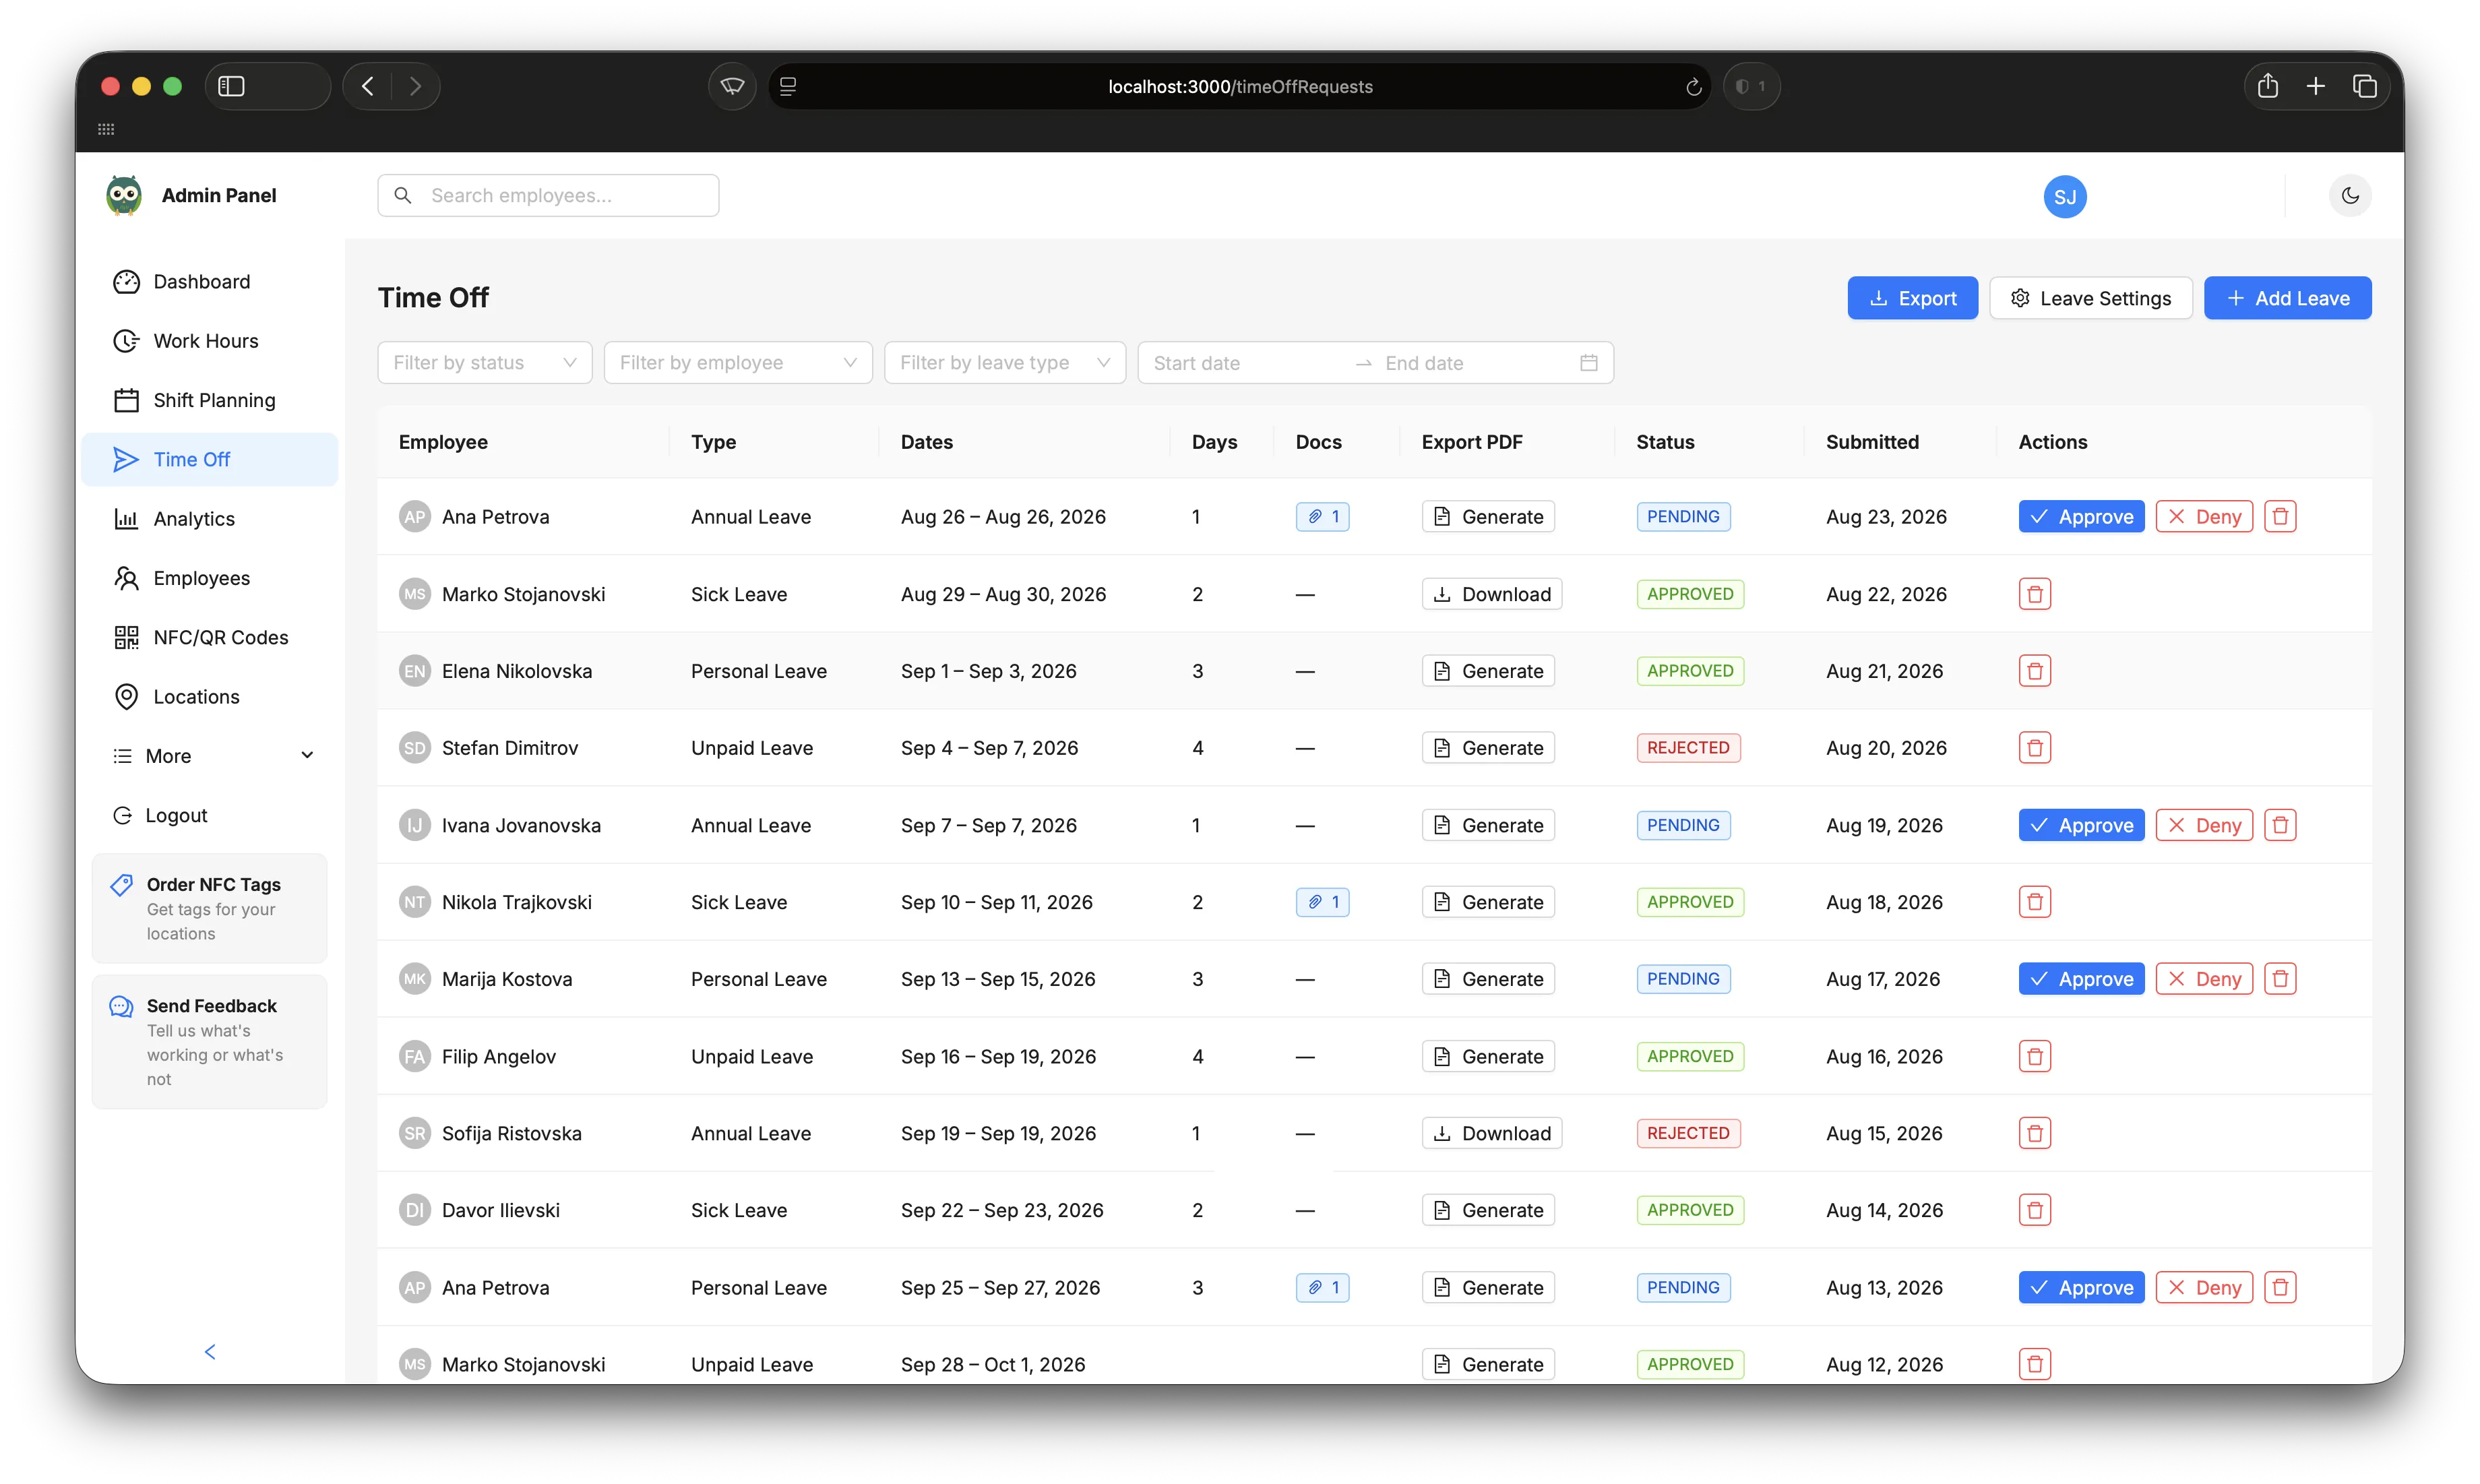Open Analytics in sidebar
2480x1484 pixels.
pyautogui.click(x=210, y=519)
